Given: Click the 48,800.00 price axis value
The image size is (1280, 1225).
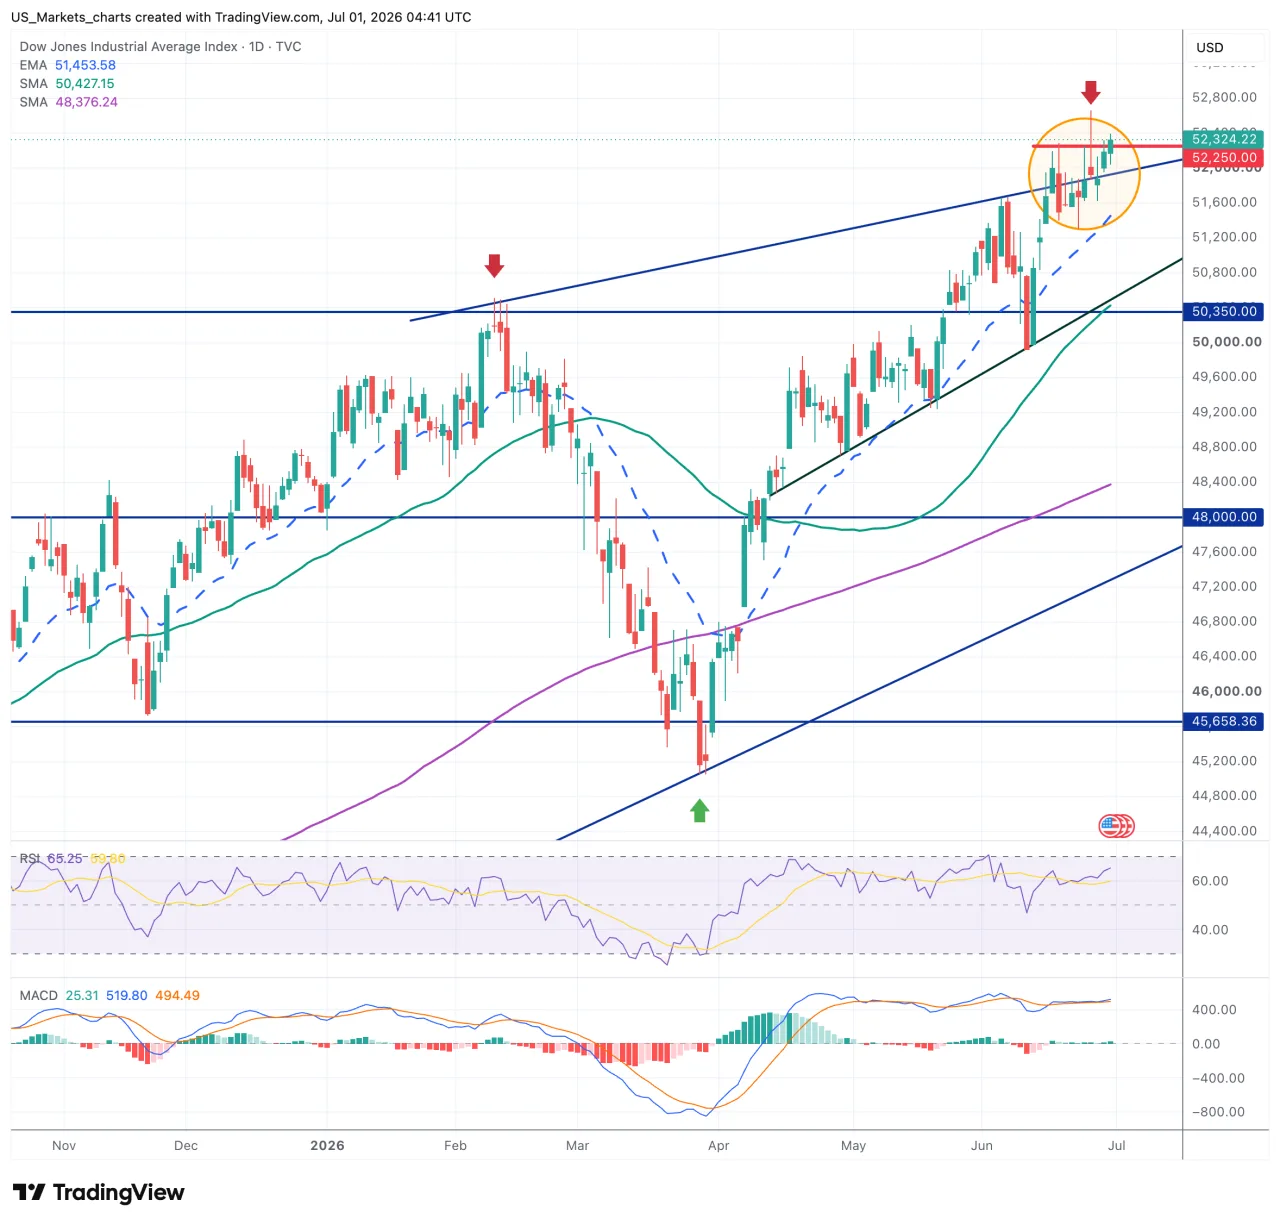Looking at the screenshot, I should tap(1224, 447).
